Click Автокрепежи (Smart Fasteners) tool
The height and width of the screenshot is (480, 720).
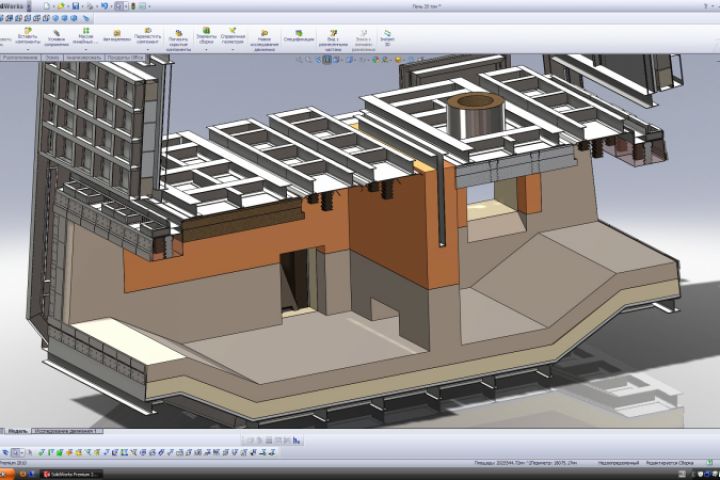click(x=117, y=36)
